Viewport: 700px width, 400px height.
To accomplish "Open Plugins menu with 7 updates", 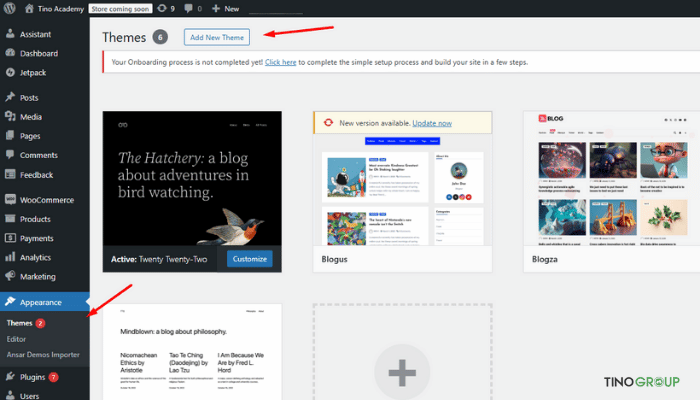I will point(32,377).
